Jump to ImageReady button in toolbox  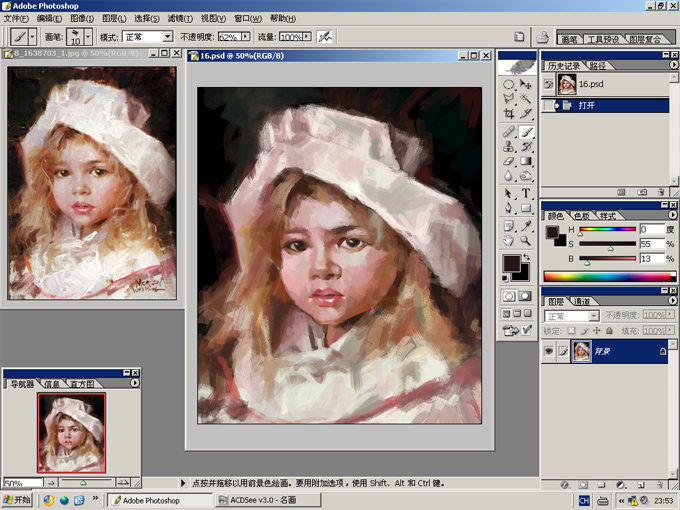coord(517,331)
